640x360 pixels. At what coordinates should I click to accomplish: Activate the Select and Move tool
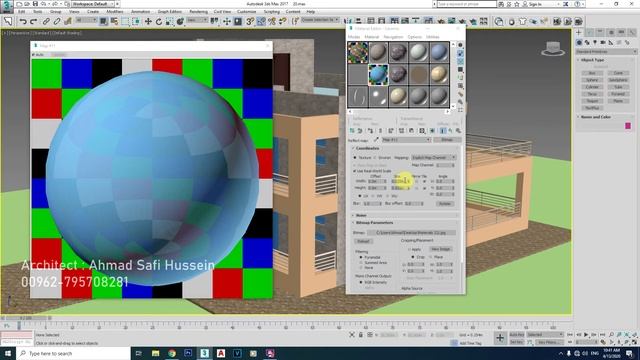[148, 21]
